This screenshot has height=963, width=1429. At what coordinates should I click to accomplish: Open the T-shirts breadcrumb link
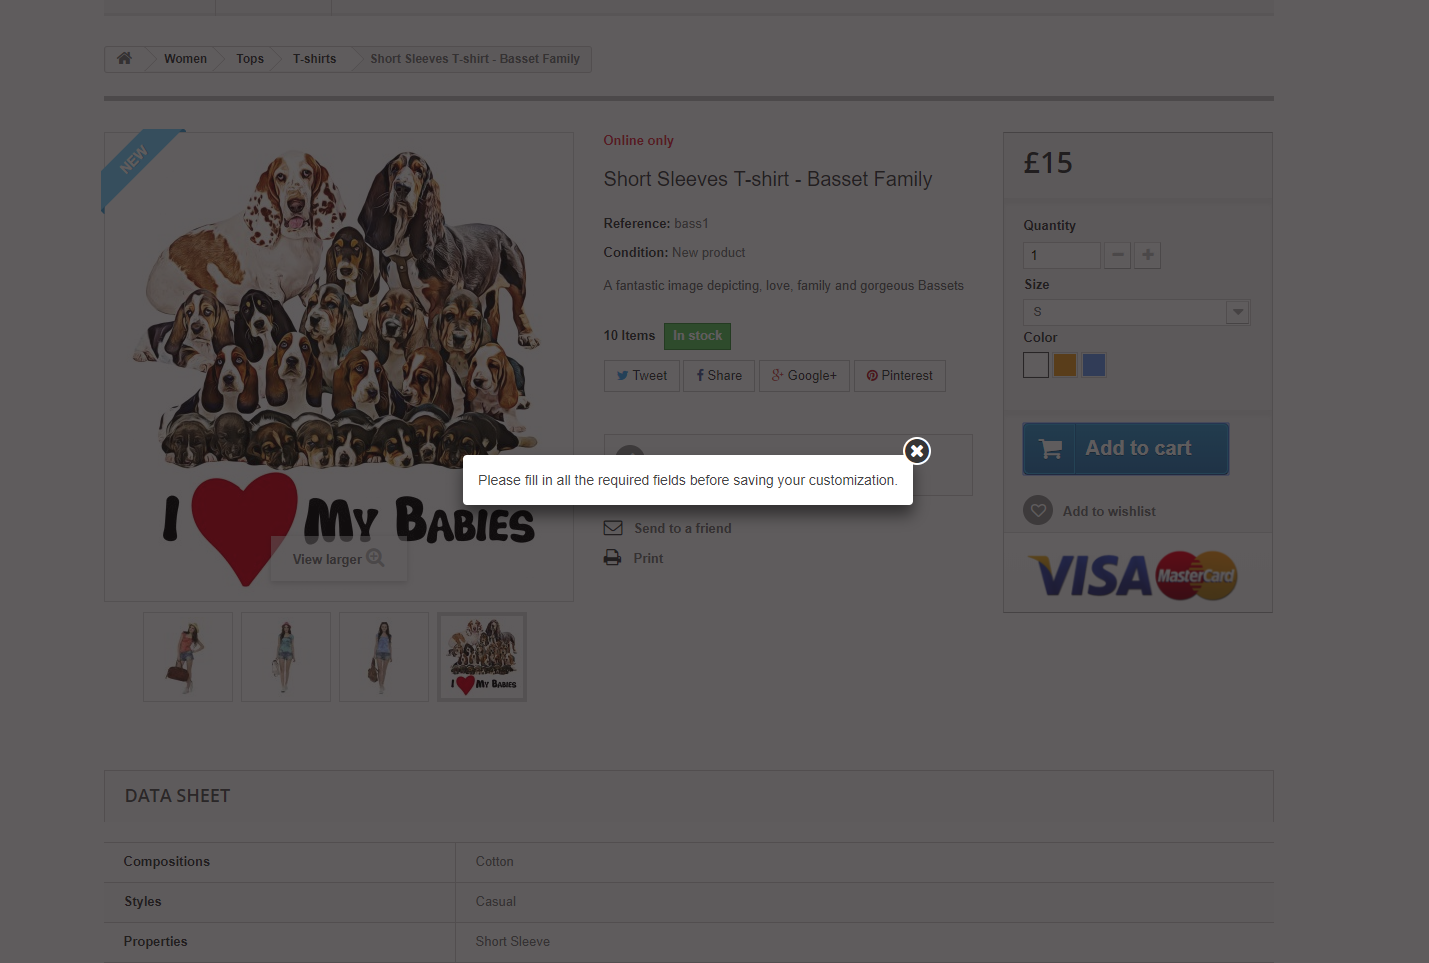click(315, 59)
